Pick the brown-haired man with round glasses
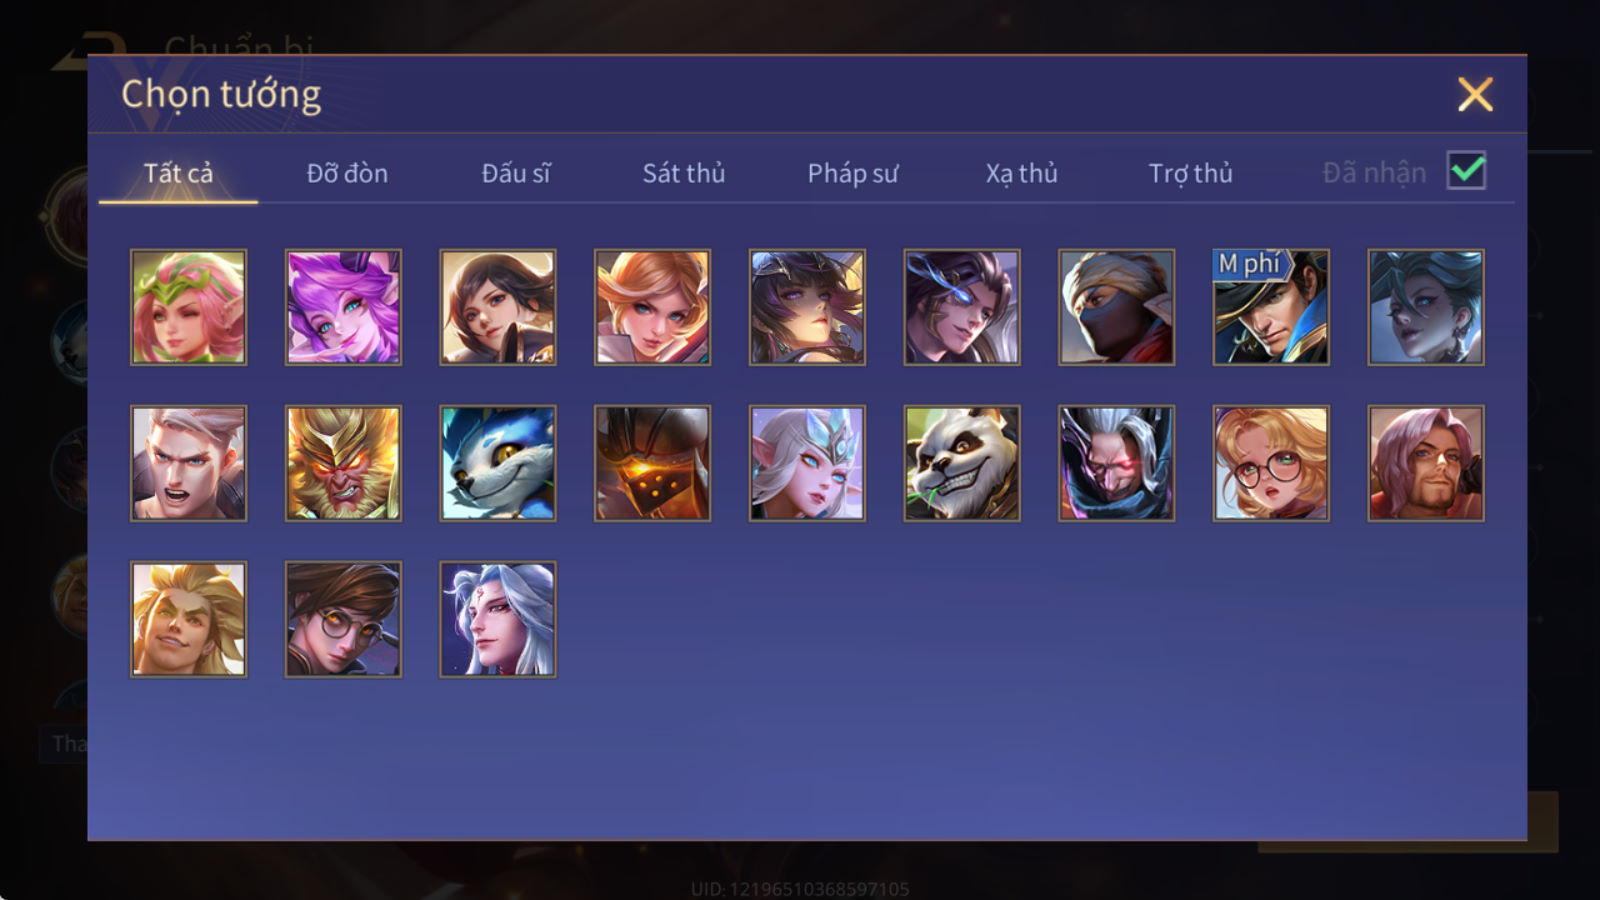Screen dimensions: 1600x900 click(x=343, y=619)
